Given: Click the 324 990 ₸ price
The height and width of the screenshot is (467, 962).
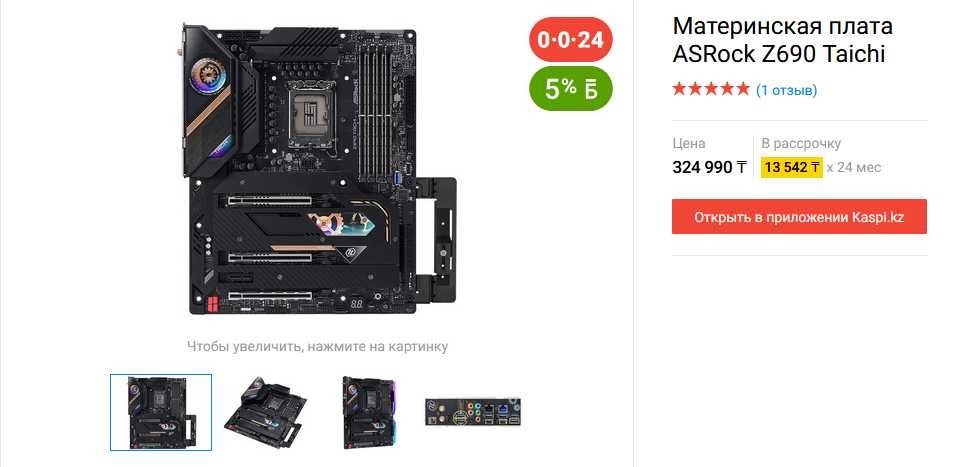Looking at the screenshot, I should 709,167.
